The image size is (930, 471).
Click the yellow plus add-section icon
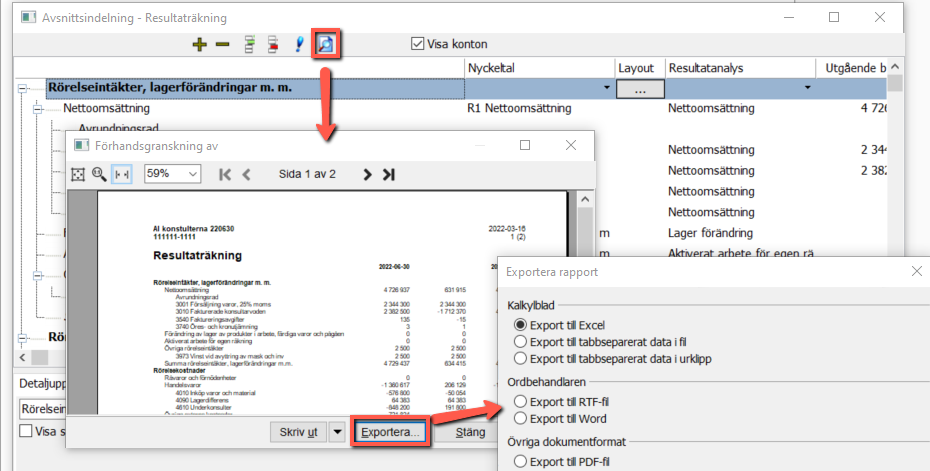pos(200,44)
